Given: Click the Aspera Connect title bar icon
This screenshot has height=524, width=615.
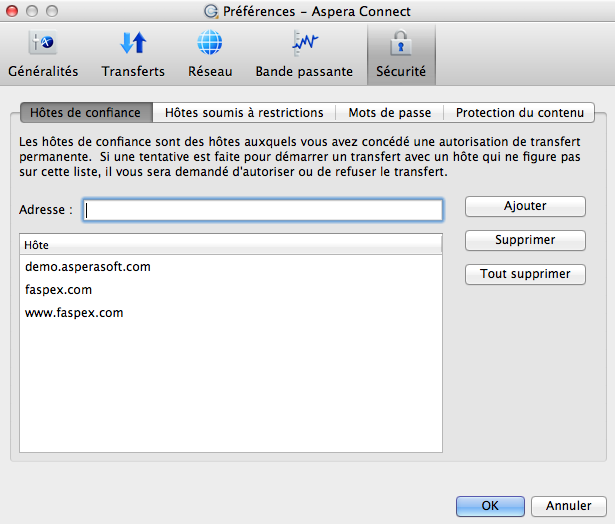Looking at the screenshot, I should coord(211,11).
